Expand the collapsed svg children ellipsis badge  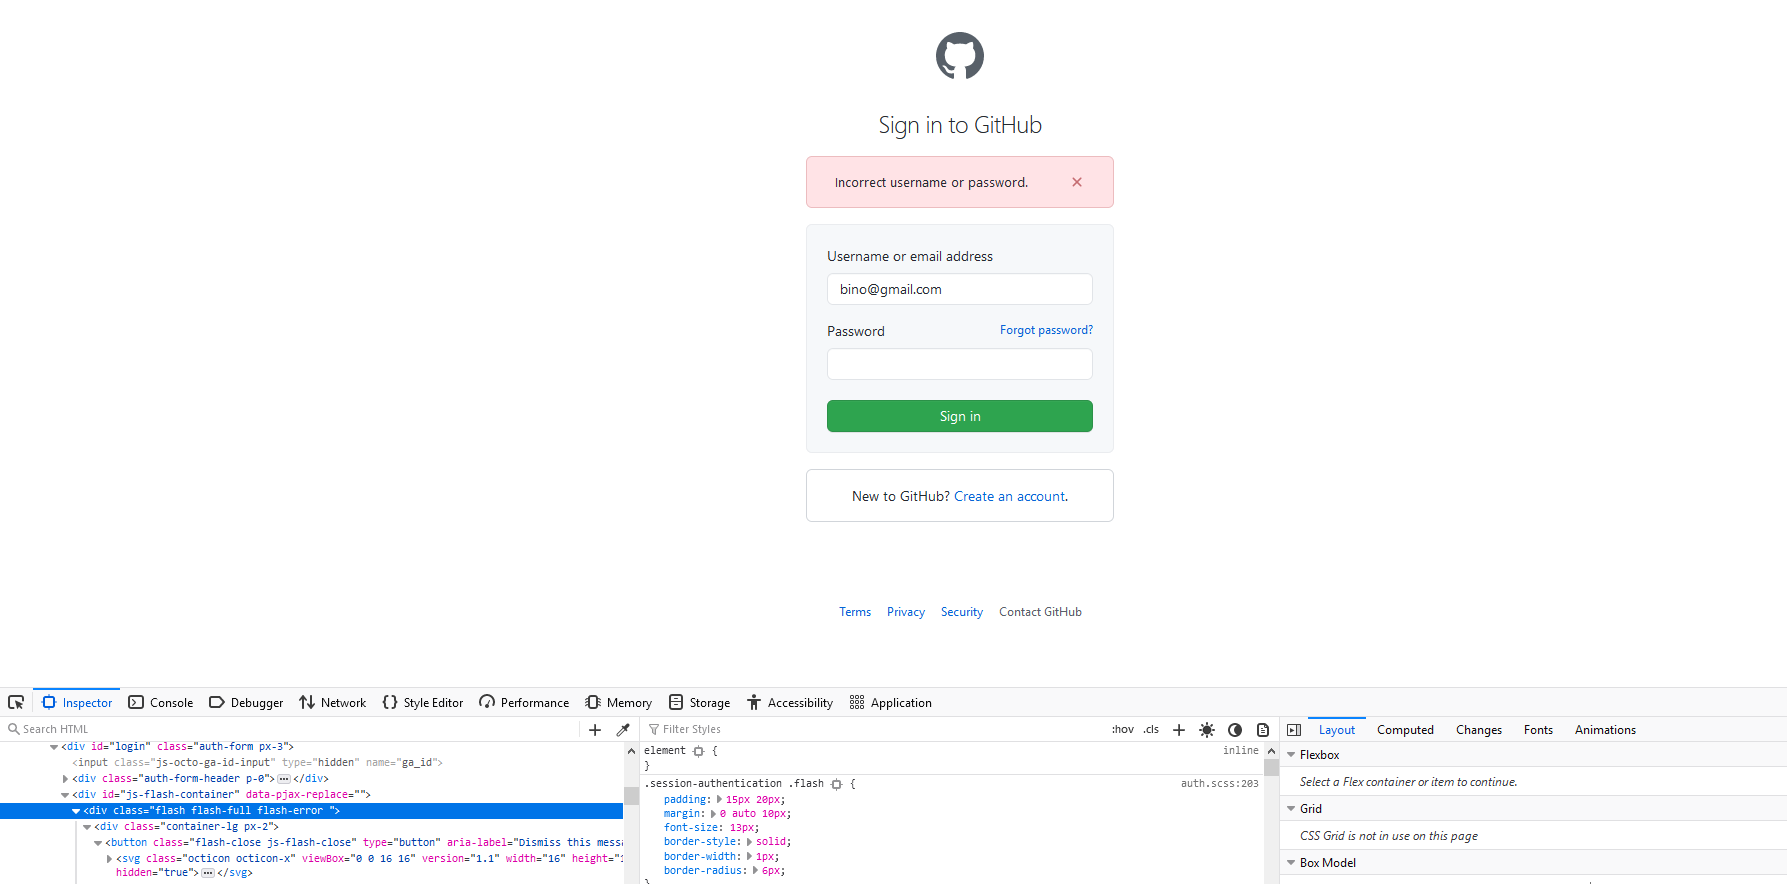[208, 873]
